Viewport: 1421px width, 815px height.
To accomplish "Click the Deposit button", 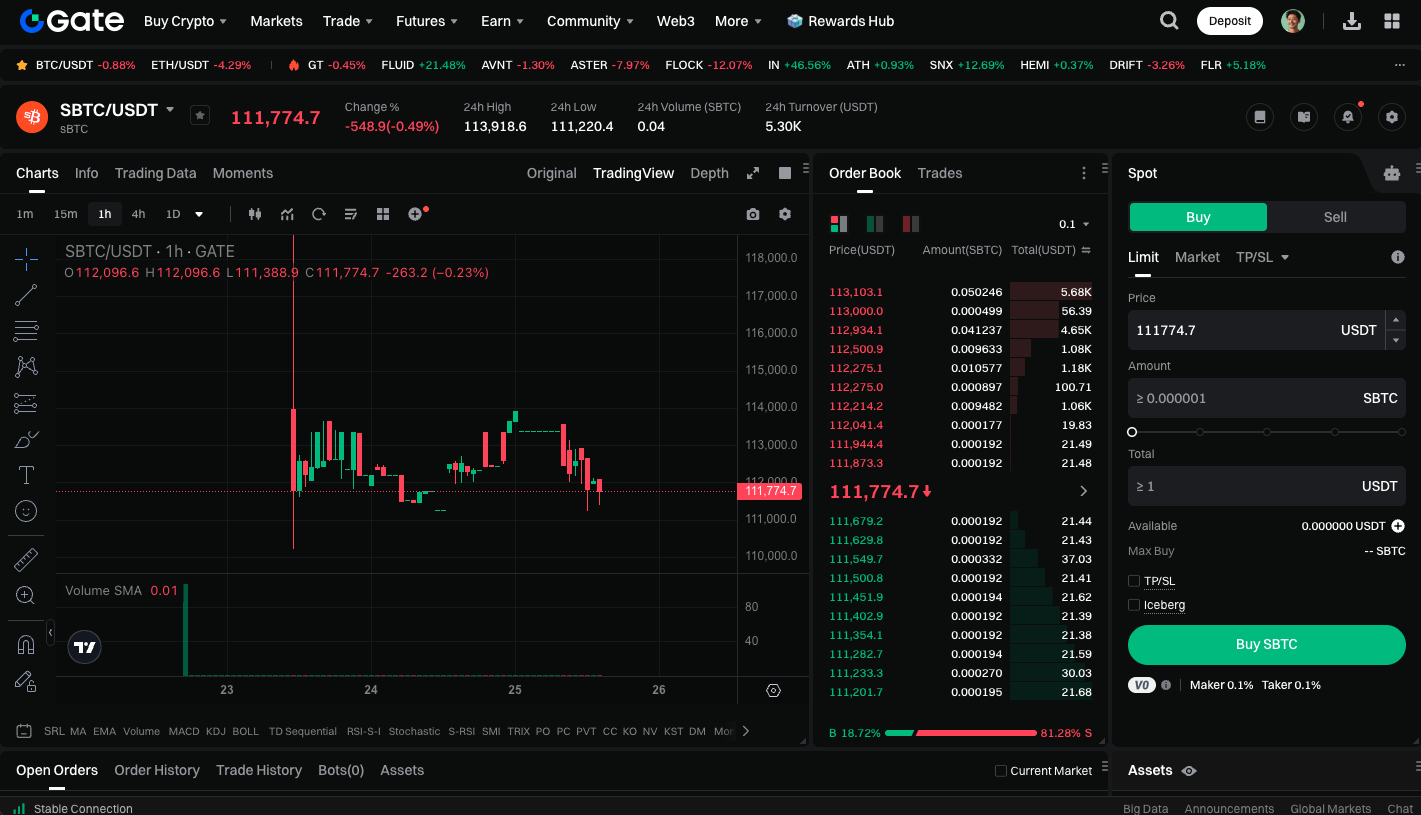I will coord(1230,21).
